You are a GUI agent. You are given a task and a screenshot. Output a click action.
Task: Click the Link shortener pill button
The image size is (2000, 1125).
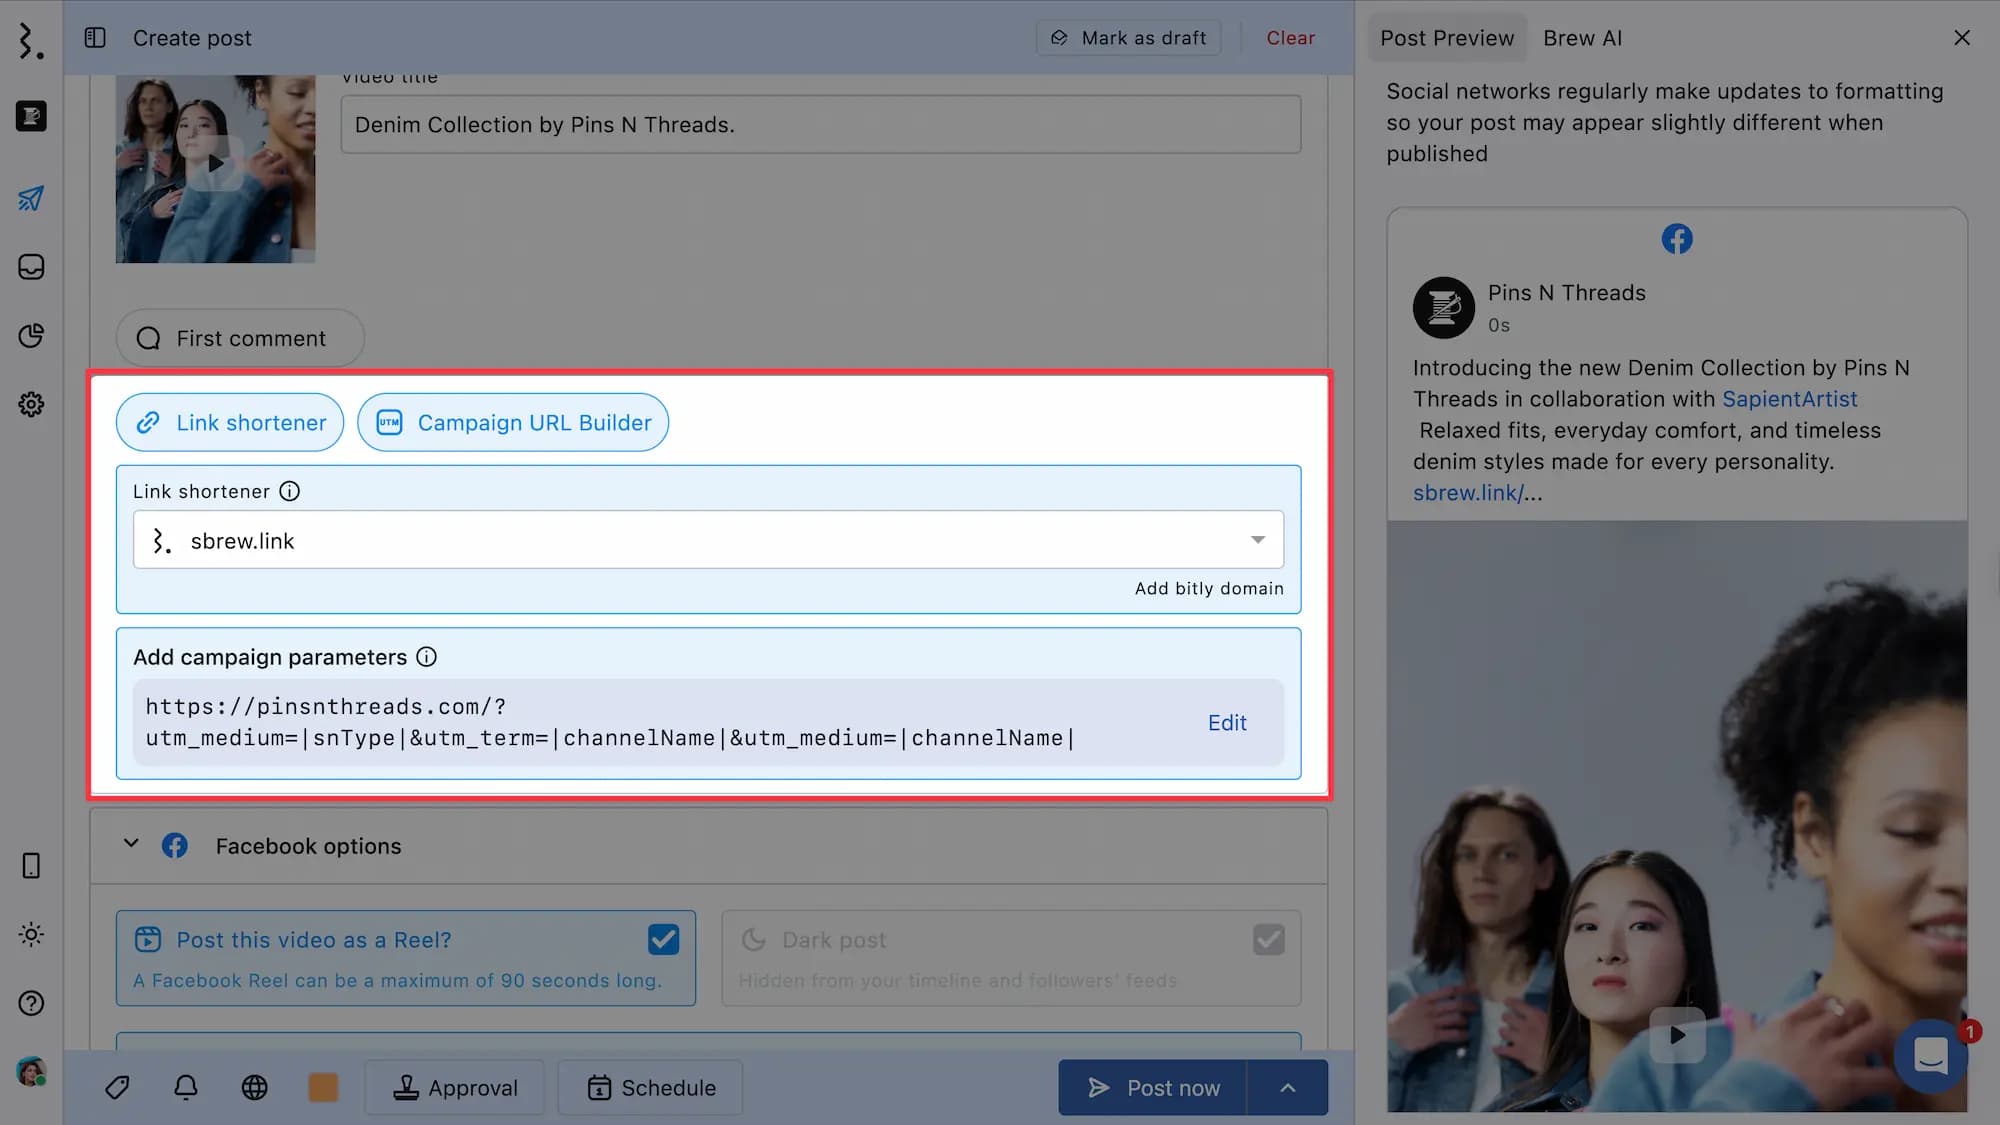coord(230,422)
